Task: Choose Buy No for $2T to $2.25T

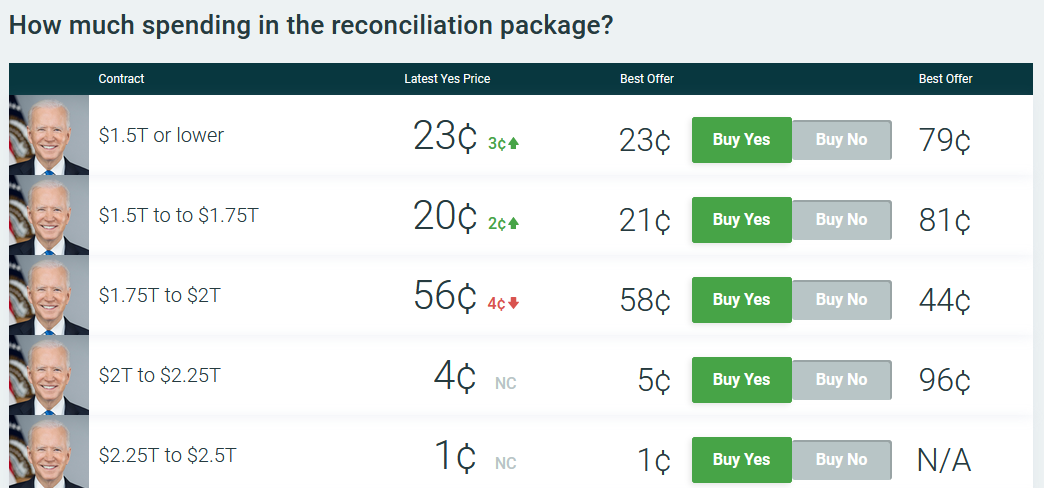Action: click(842, 379)
